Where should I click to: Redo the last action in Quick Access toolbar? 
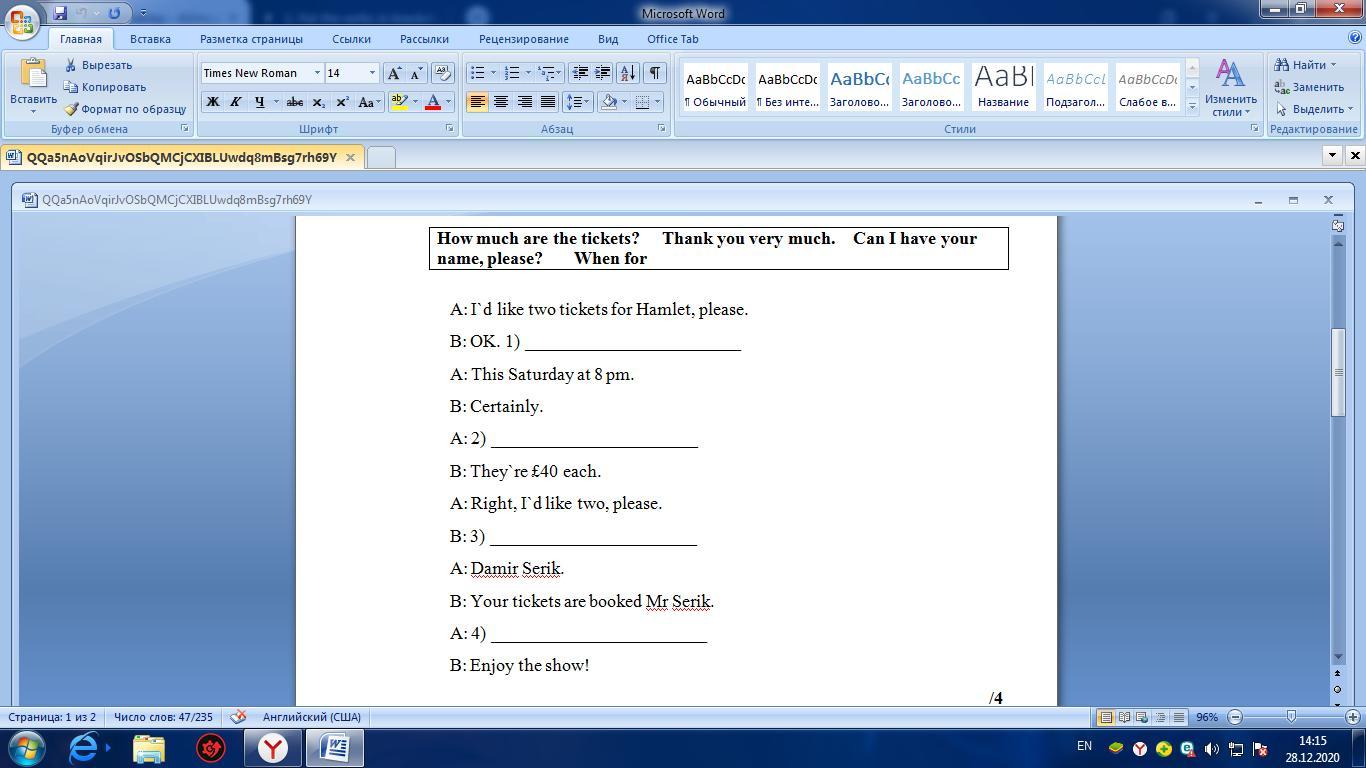coord(114,13)
